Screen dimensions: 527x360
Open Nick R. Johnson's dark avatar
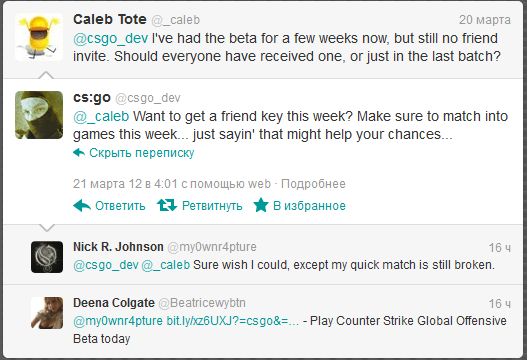(47, 257)
